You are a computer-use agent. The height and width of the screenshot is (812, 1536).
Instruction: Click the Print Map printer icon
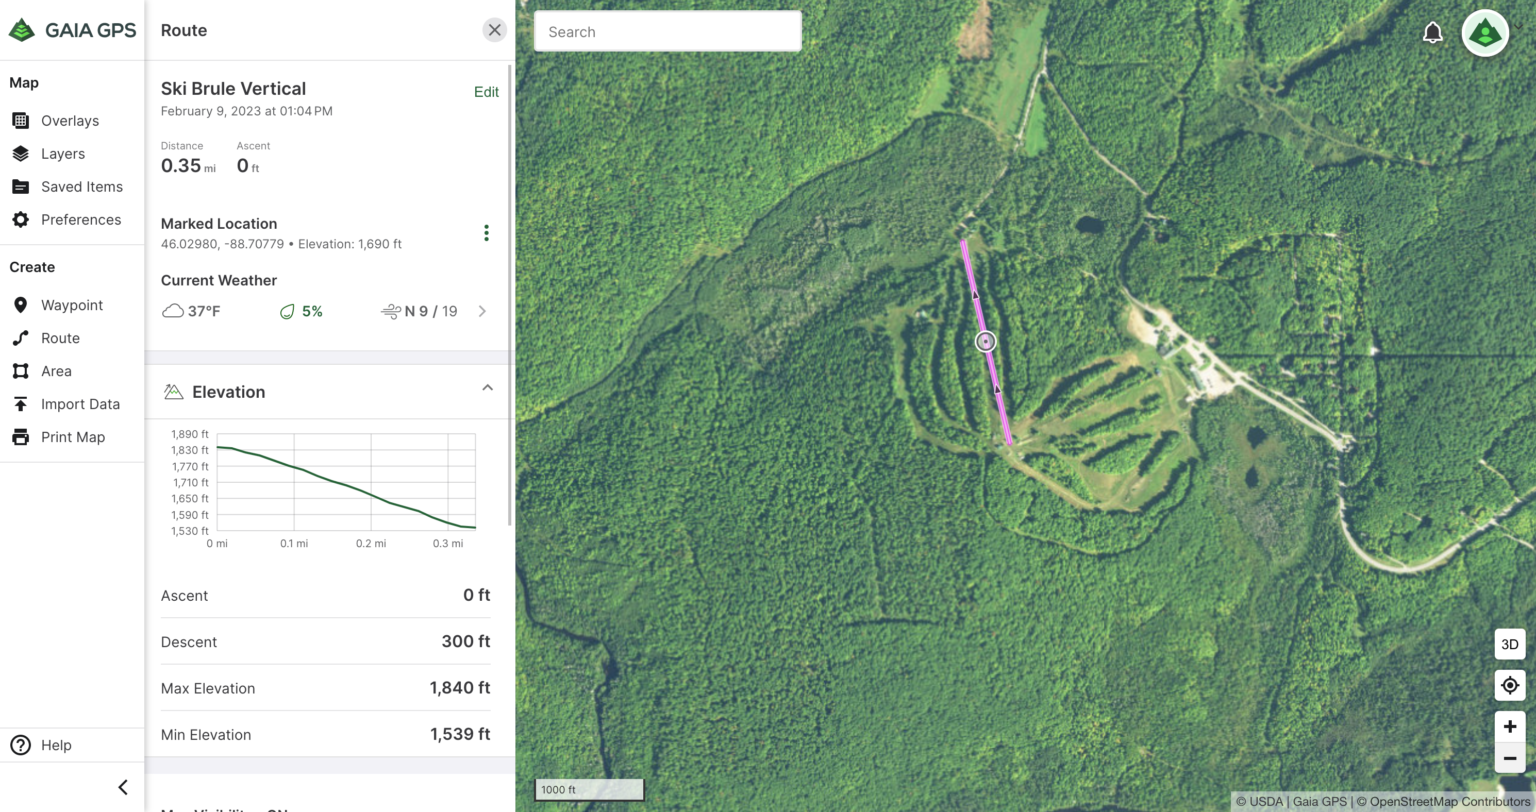pos(20,437)
